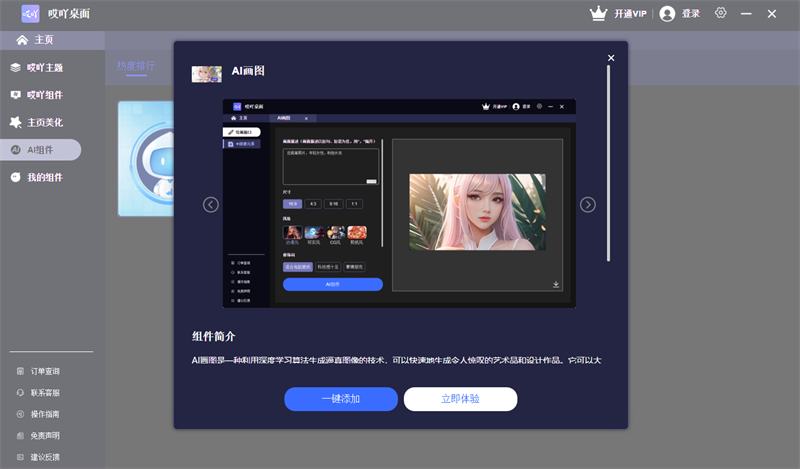Screen dimensions: 800x469
Task: Click the 主页美化 puzzle icon
Action: click(x=16, y=122)
